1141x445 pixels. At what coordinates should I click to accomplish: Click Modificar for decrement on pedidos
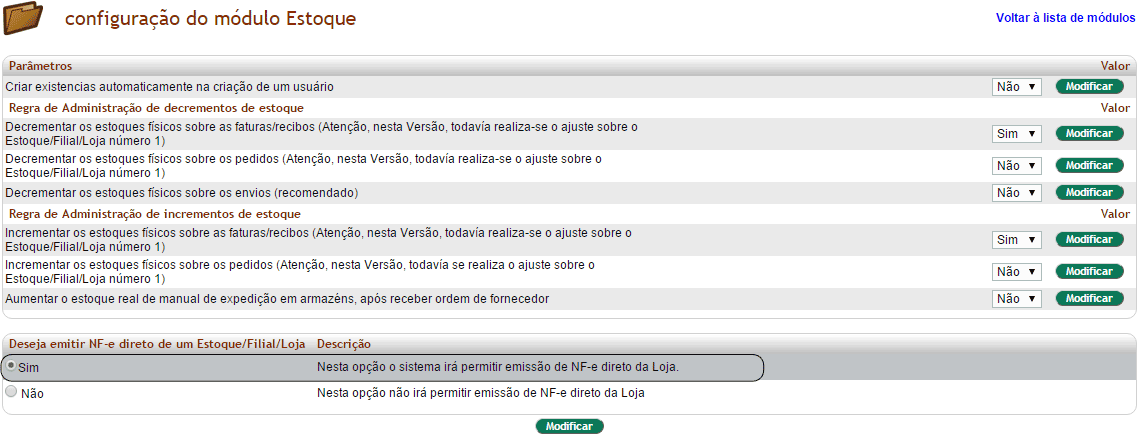pos(1089,166)
